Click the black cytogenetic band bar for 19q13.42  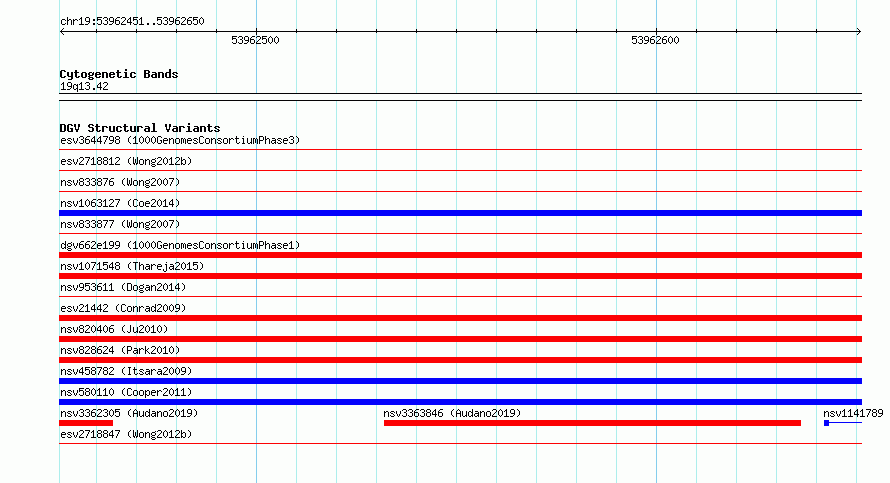pyautogui.click(x=460, y=97)
